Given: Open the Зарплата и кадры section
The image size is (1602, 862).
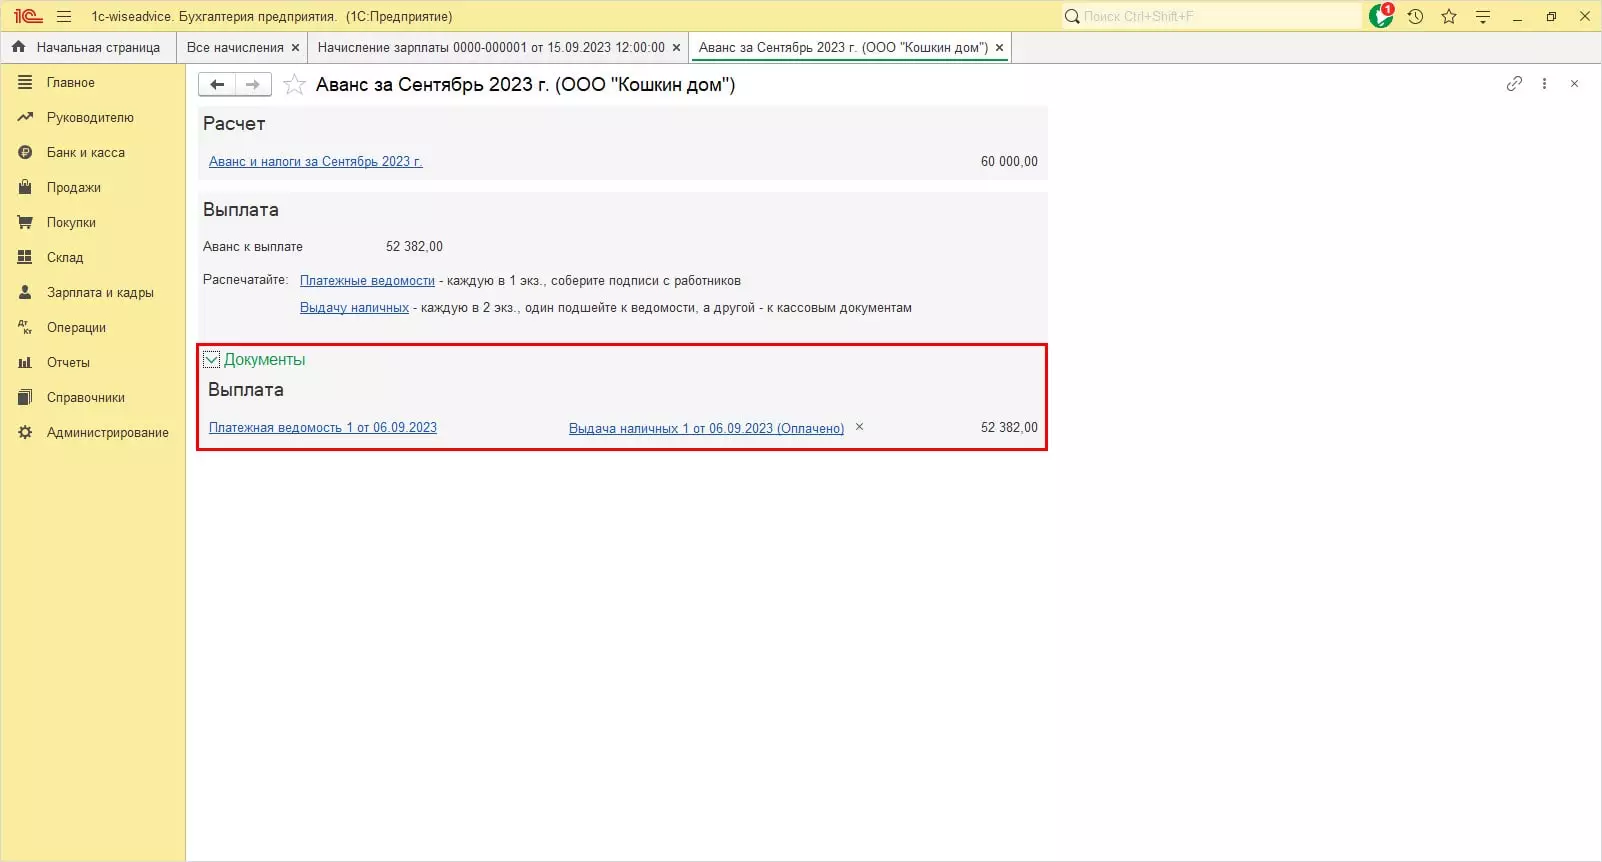Looking at the screenshot, I should [100, 292].
